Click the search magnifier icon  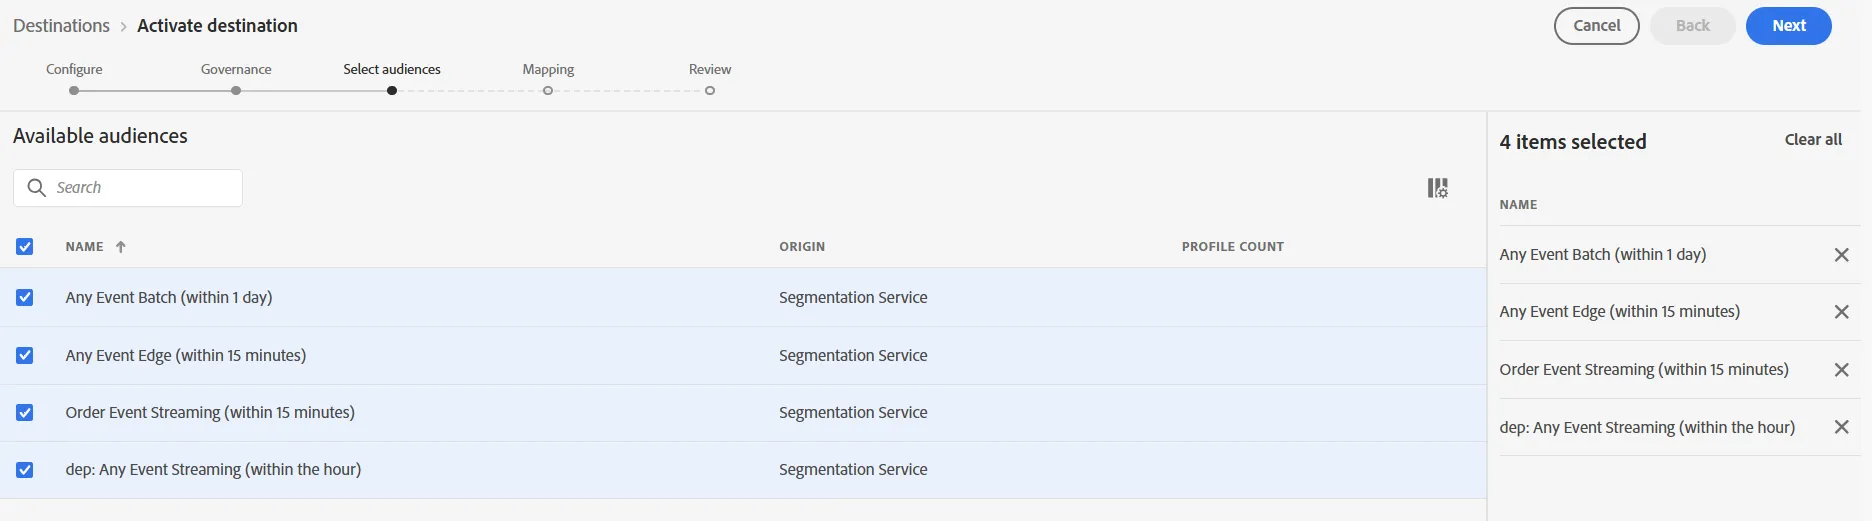pos(37,188)
